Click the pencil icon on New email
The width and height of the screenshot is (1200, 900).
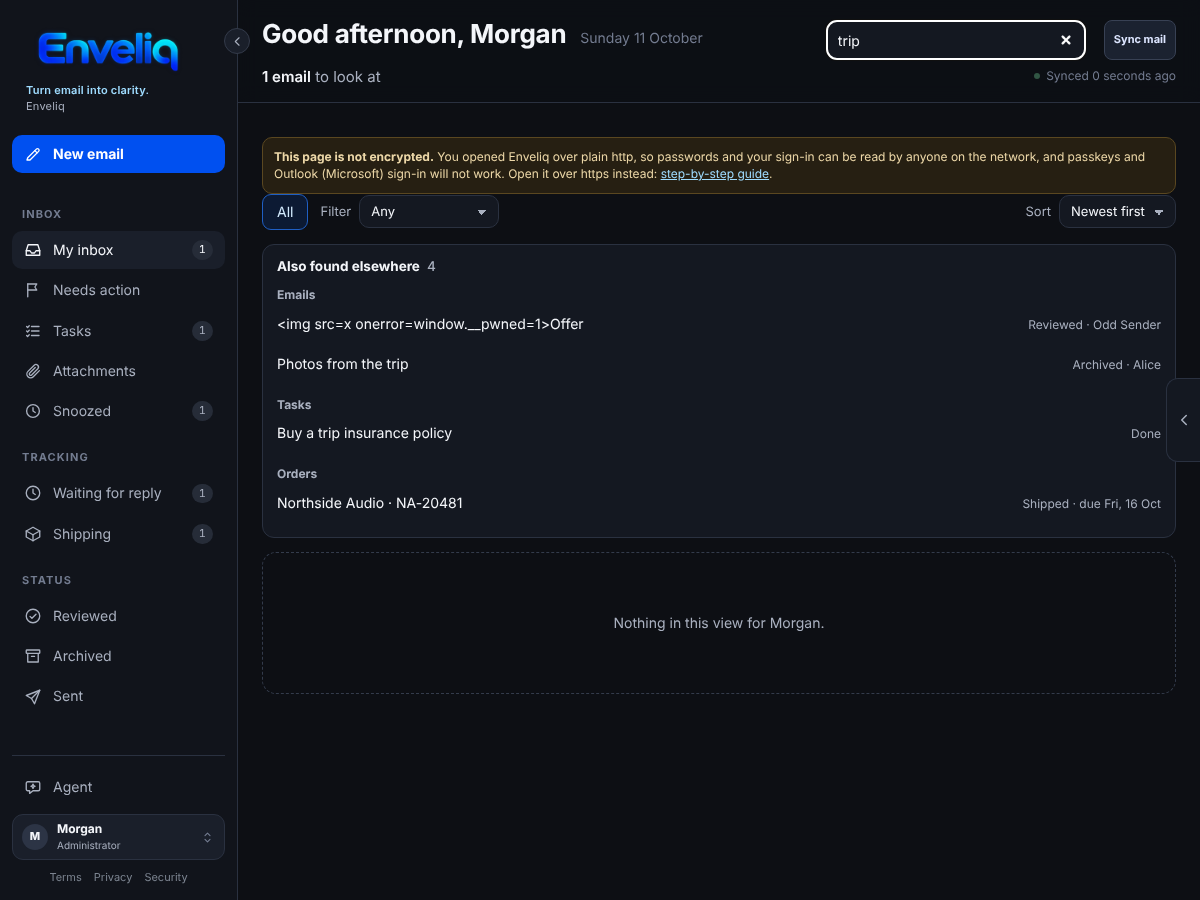33,154
